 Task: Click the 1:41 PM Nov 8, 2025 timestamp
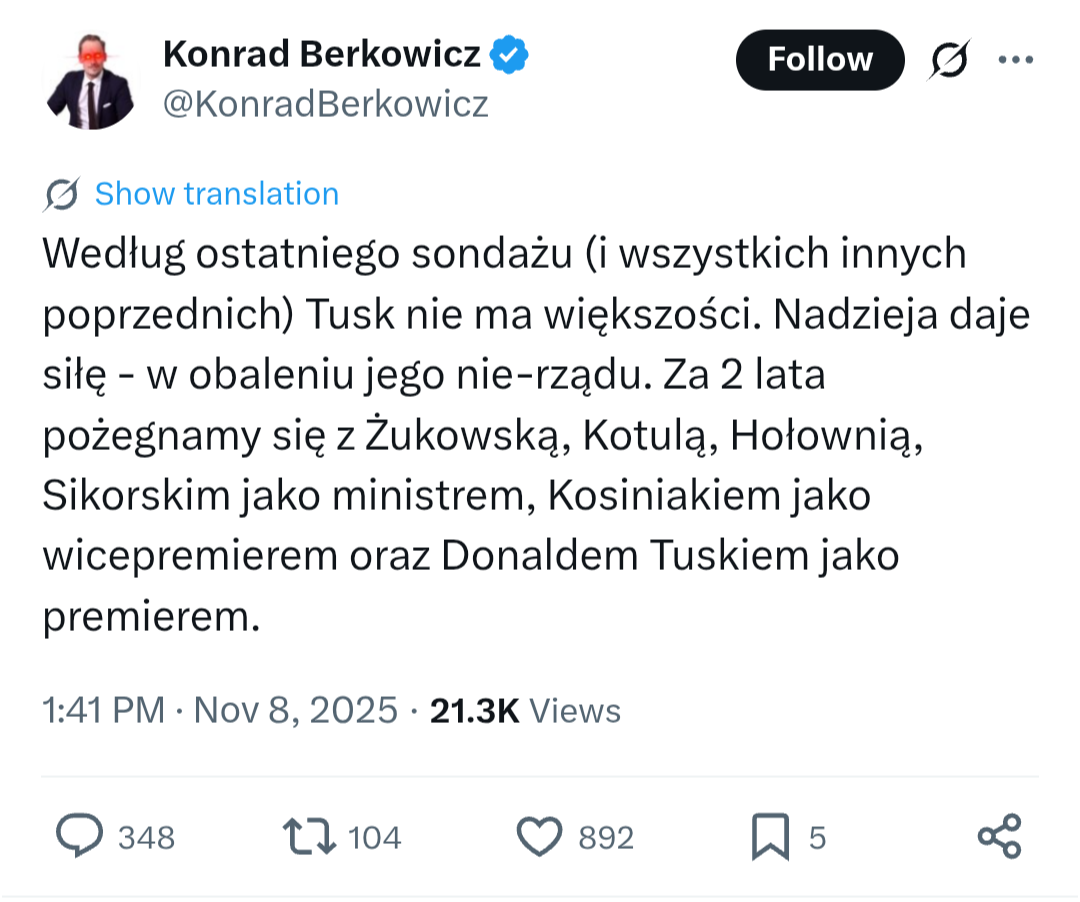point(220,711)
